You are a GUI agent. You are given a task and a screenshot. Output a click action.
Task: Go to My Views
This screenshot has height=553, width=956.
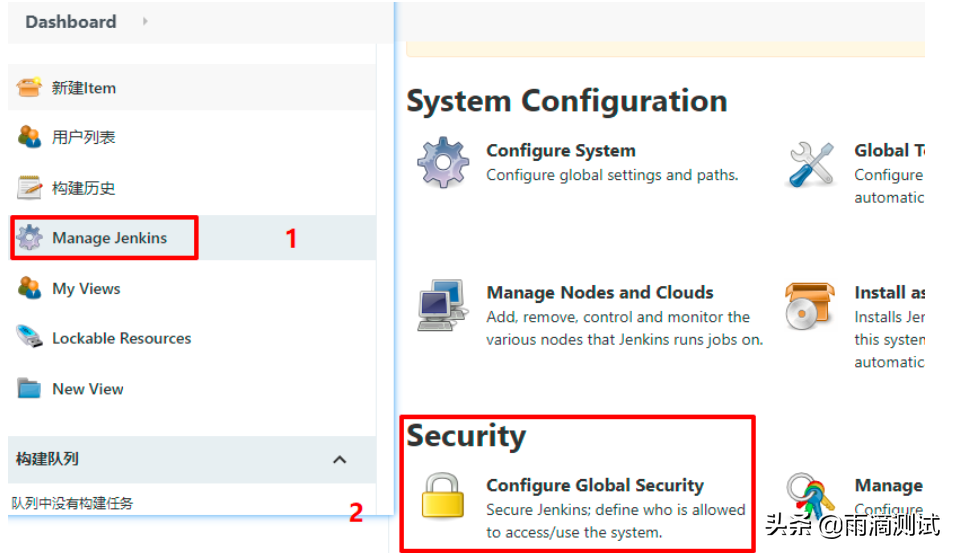(x=86, y=288)
